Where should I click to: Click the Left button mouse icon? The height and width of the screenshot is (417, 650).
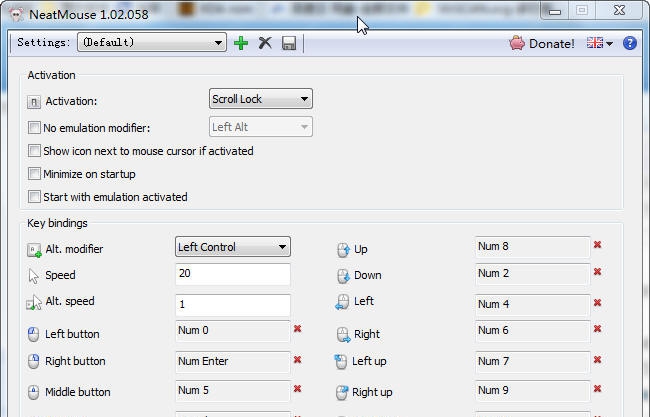33,334
